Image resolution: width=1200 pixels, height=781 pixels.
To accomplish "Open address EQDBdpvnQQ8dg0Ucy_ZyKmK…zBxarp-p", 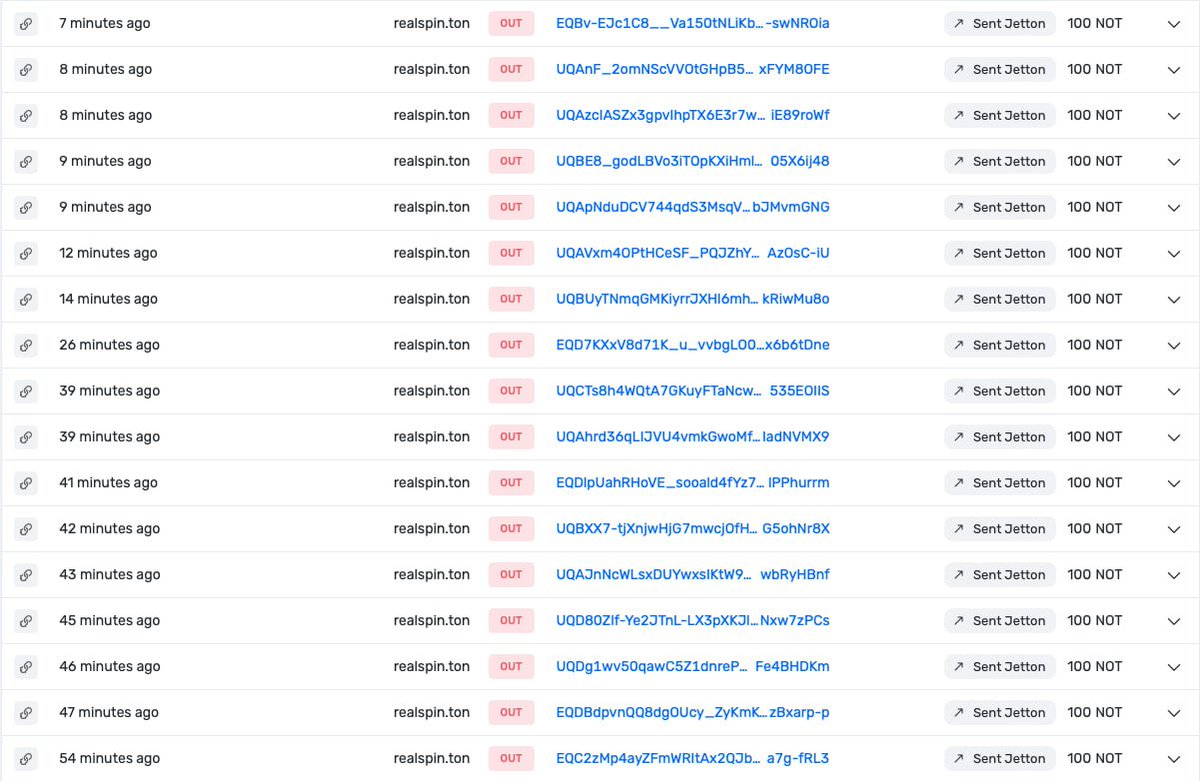I will point(693,713).
